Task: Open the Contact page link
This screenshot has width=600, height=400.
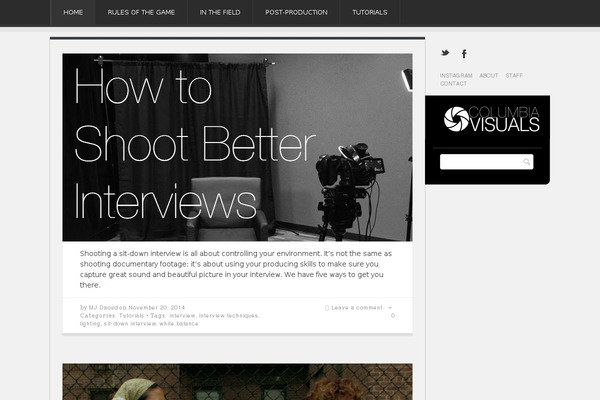Action: click(453, 83)
